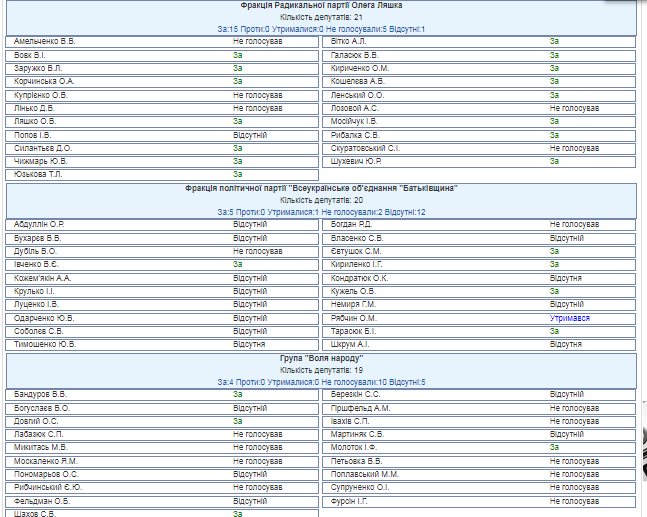The width and height of the screenshot is (647, 517).
Task: Click on Шкрум А.І.
Action: click(x=349, y=345)
